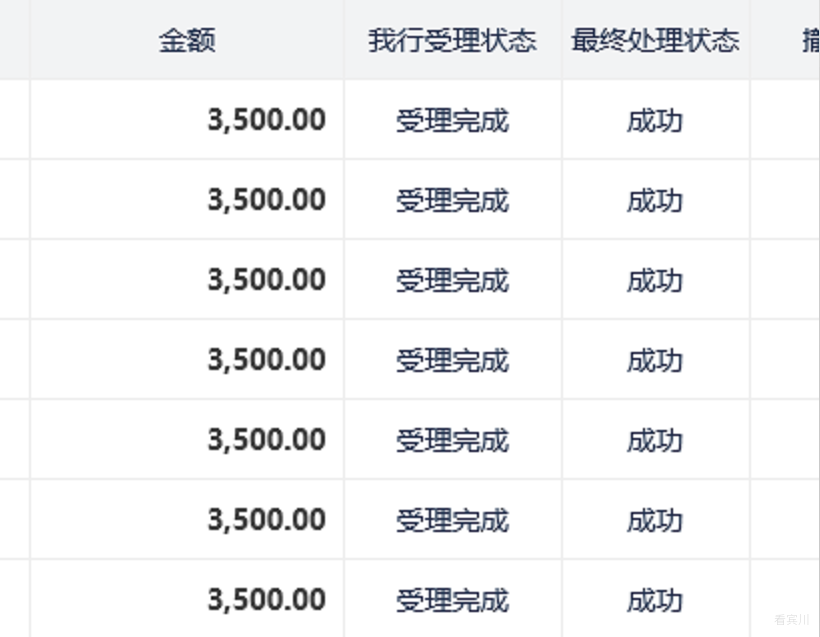The width and height of the screenshot is (820, 637).
Task: Click the 金额 column header
Action: coord(187,40)
